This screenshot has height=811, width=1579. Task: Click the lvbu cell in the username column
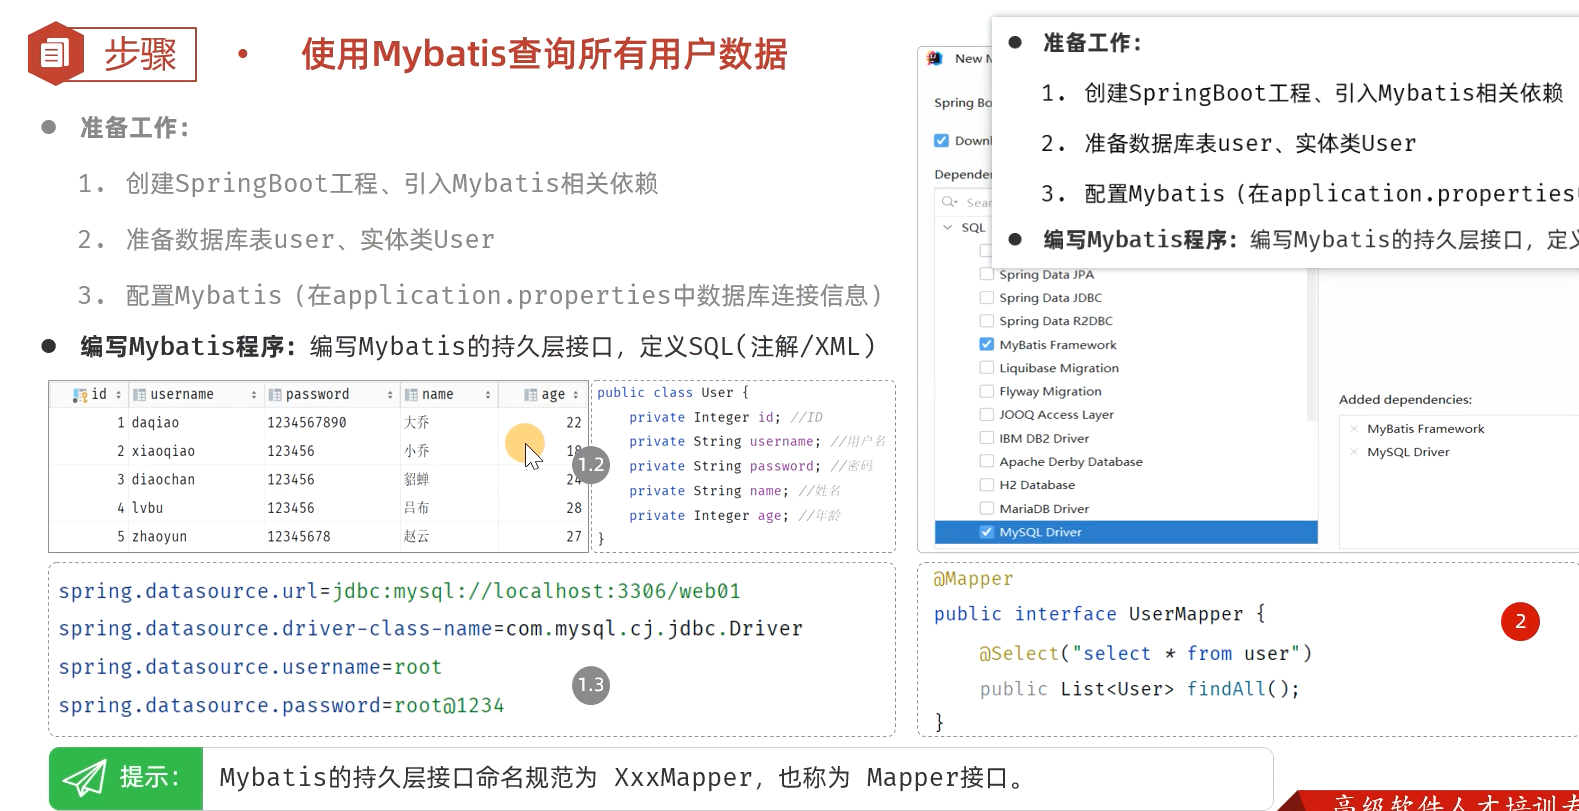click(x=147, y=508)
